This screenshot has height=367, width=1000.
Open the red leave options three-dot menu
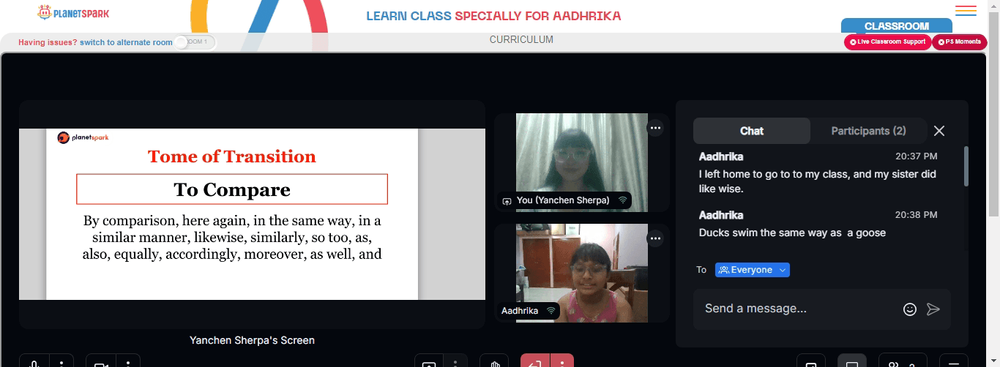point(562,361)
